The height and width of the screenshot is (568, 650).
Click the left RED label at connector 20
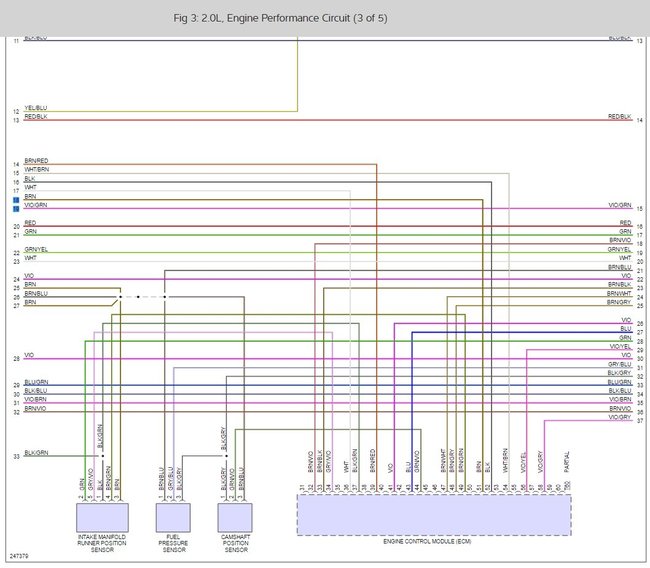point(30,223)
